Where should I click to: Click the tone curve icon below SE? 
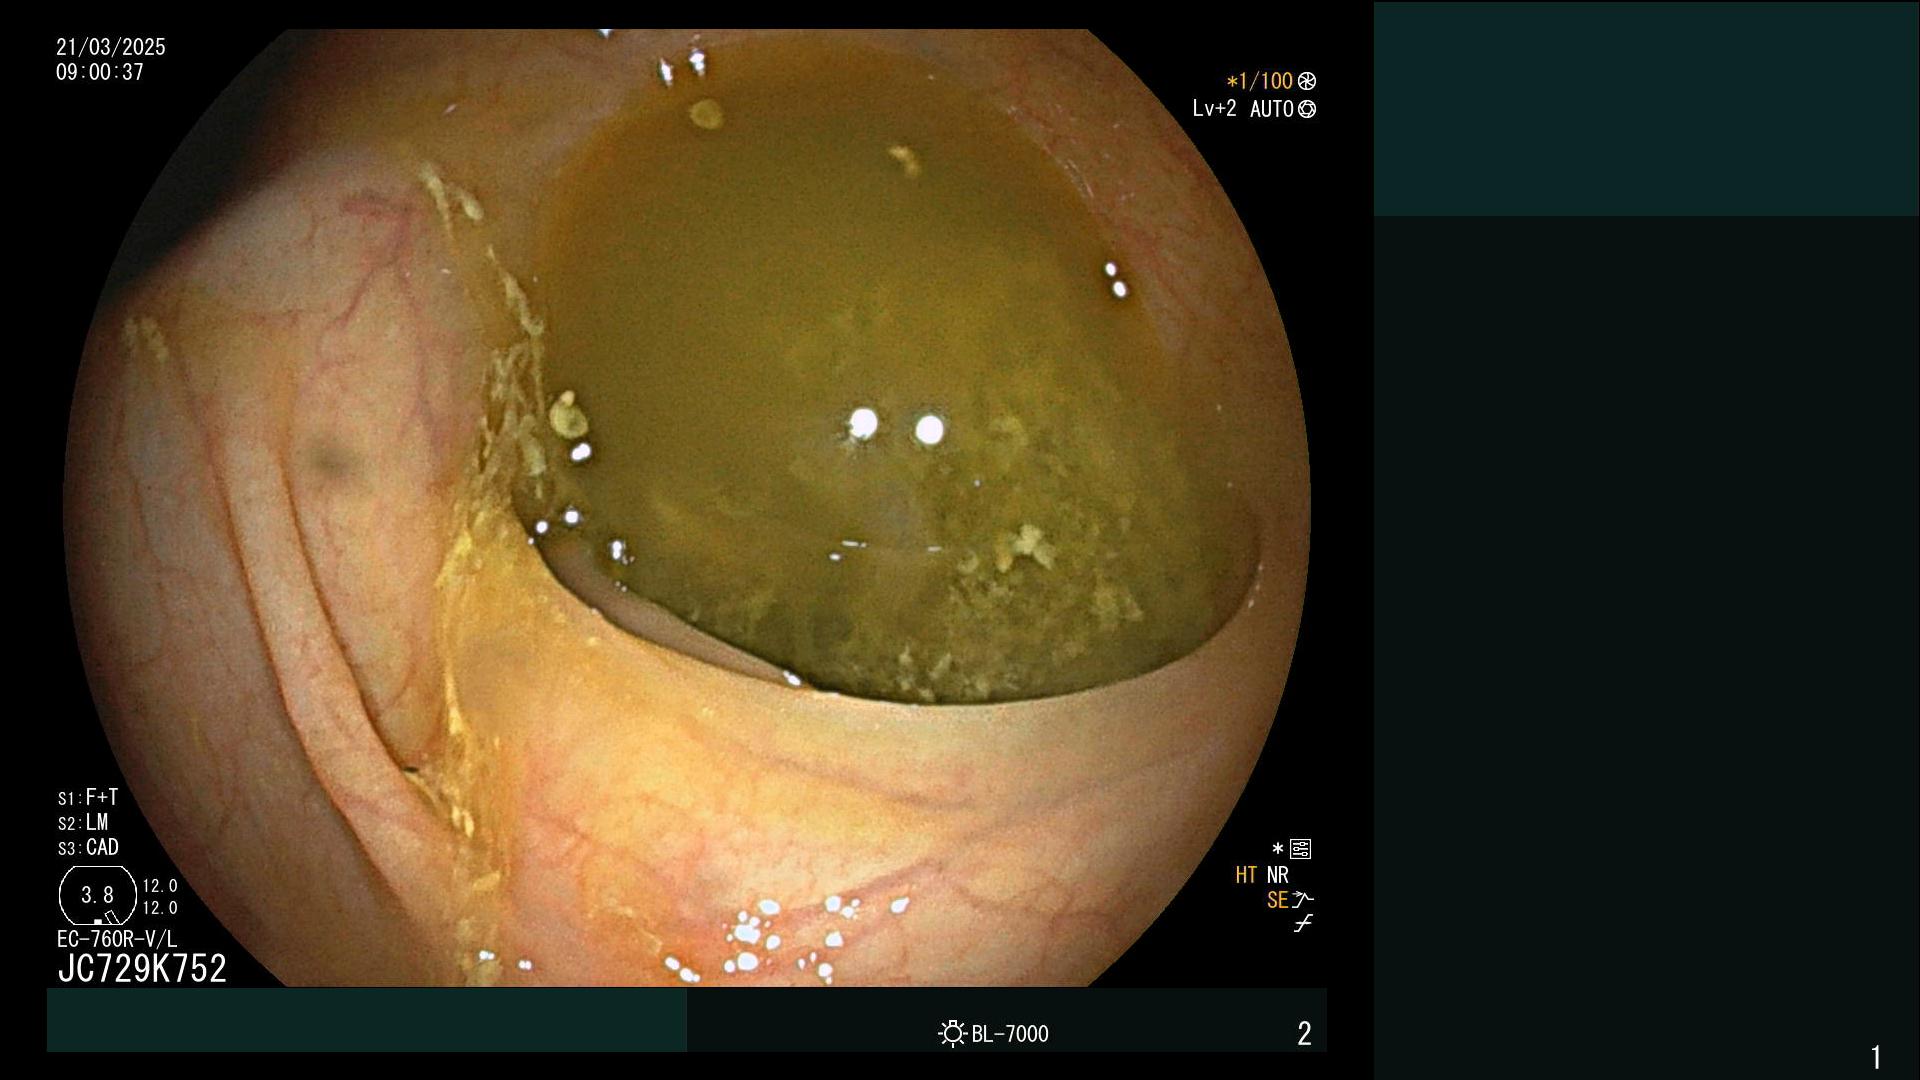(1302, 924)
